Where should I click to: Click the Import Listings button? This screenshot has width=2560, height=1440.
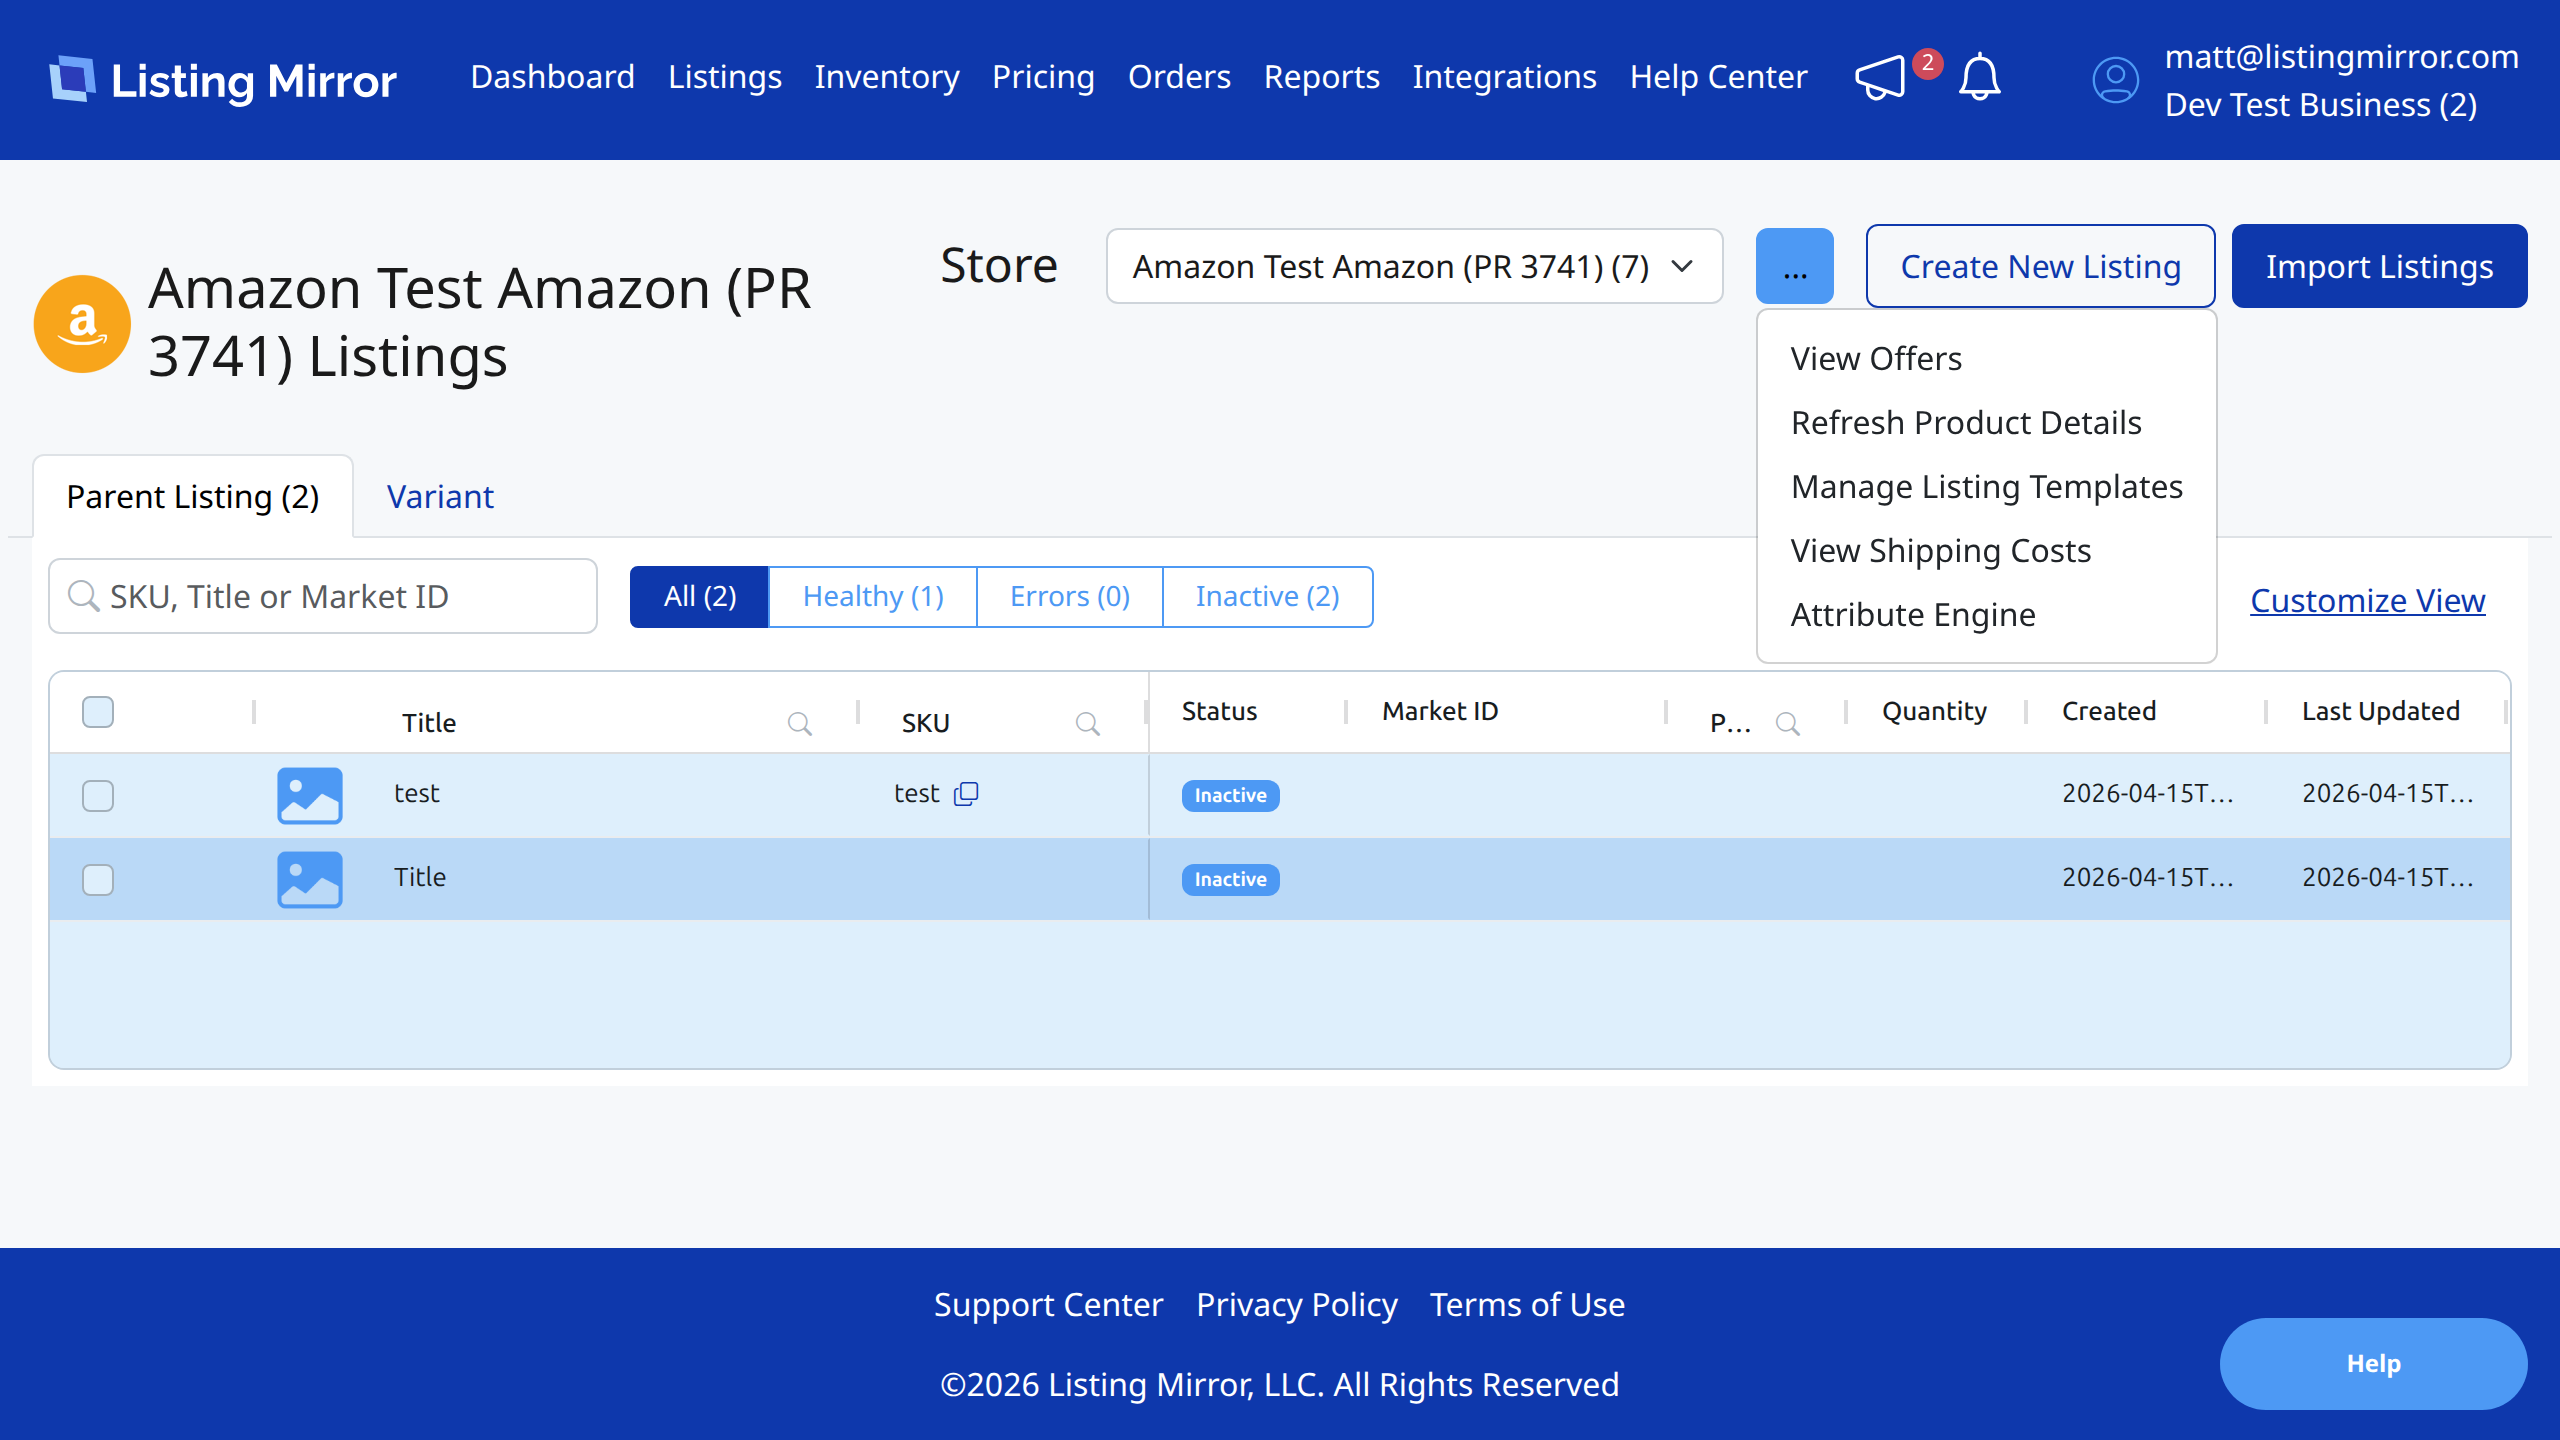[x=2380, y=266]
